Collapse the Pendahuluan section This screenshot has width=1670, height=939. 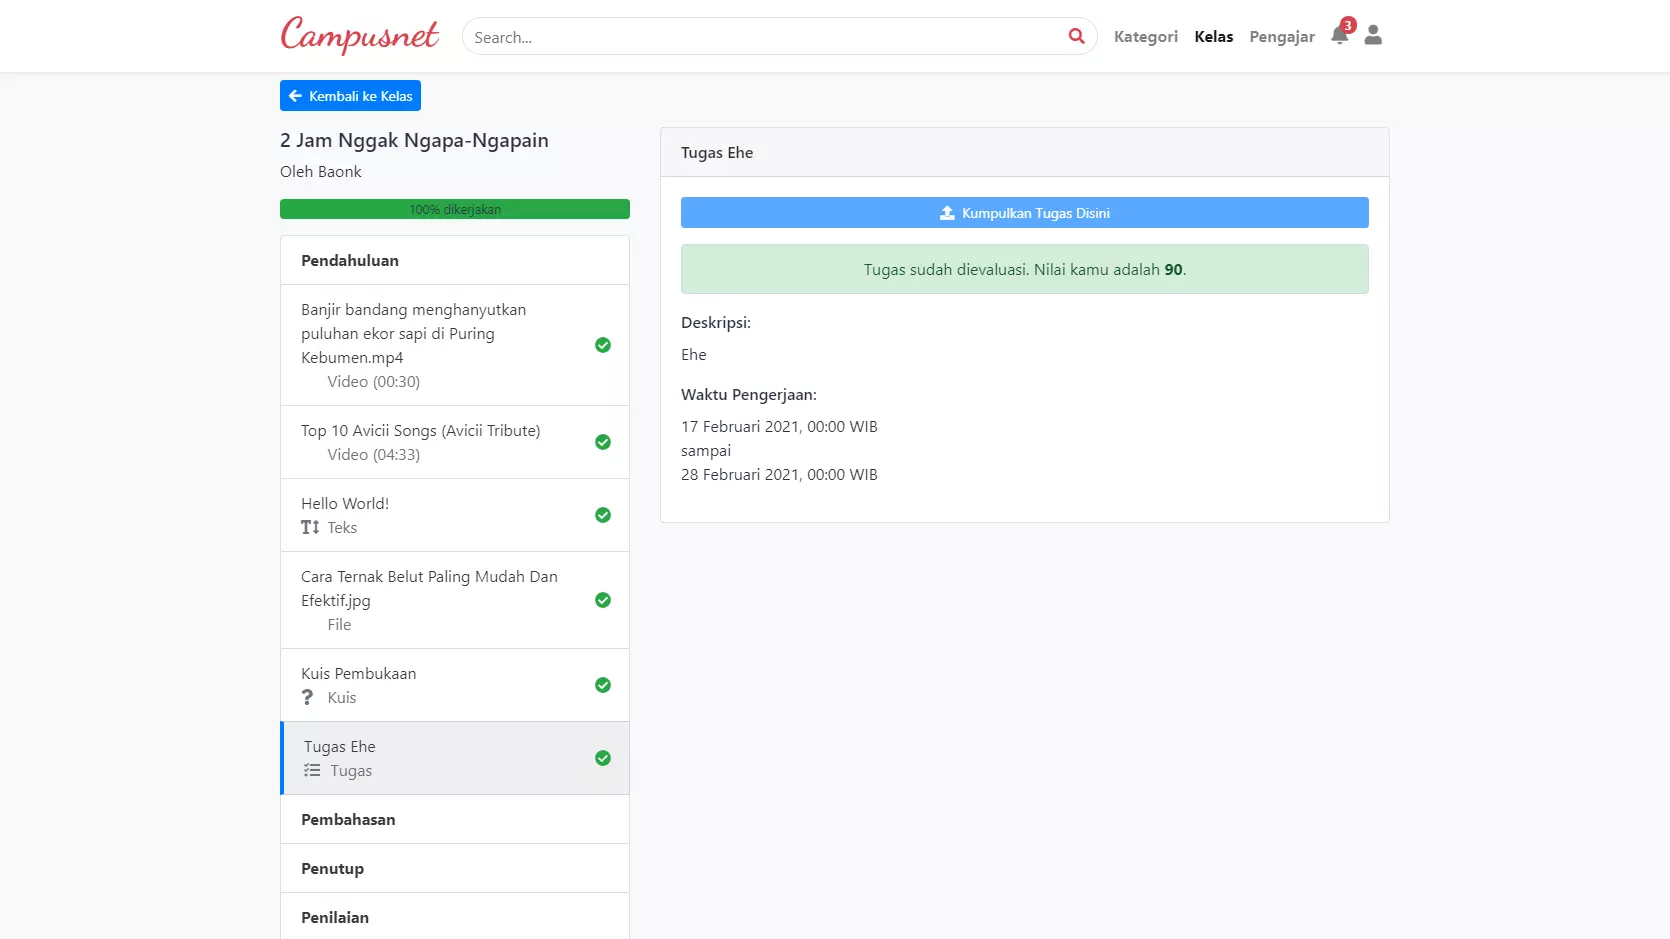[x=455, y=260]
